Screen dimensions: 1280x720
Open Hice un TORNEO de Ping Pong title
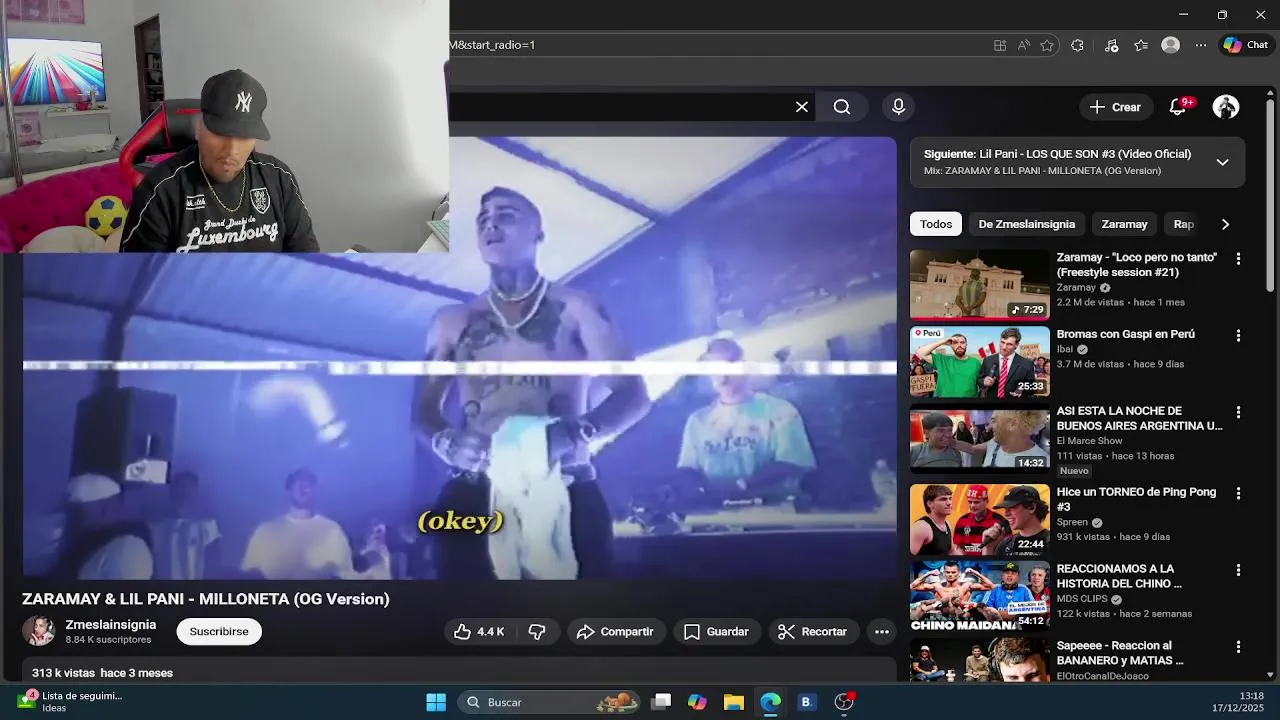tap(1136, 499)
